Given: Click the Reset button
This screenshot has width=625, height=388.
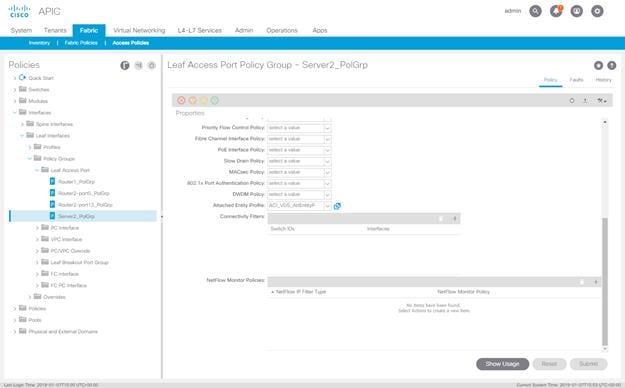Looking at the screenshot, I should click(x=549, y=364).
